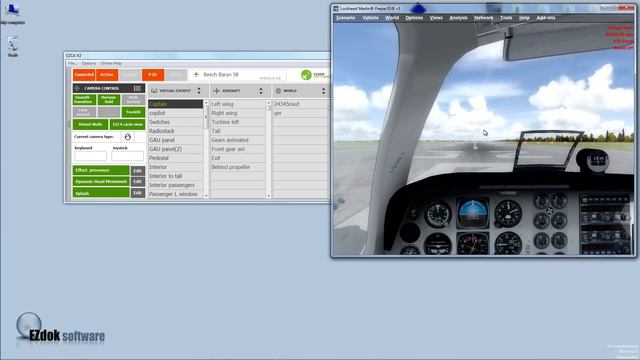Select the Turbine left aircraft camera
The width and height of the screenshot is (640, 360).
coord(238,122)
